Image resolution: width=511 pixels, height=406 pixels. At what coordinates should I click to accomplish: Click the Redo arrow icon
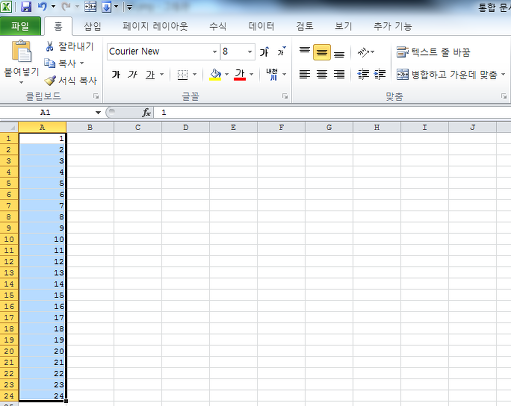[x=66, y=6]
